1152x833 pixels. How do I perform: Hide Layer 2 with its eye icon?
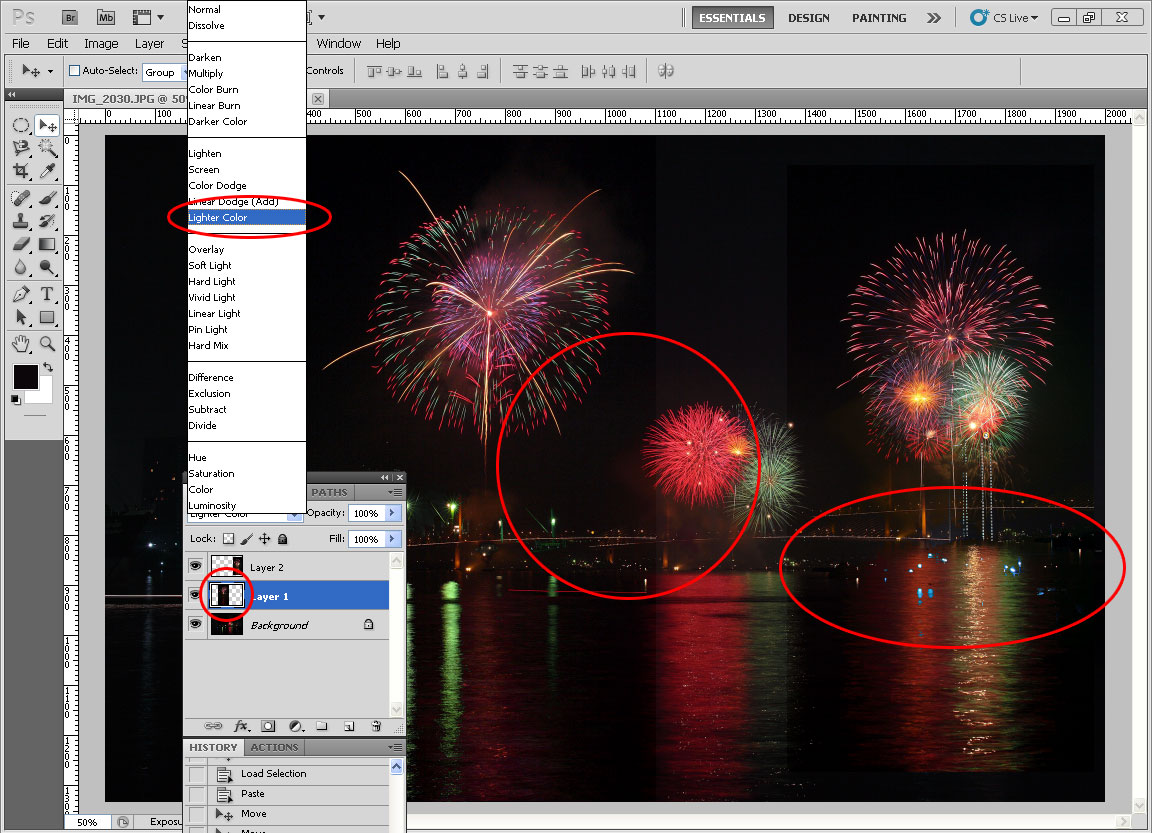[x=196, y=566]
